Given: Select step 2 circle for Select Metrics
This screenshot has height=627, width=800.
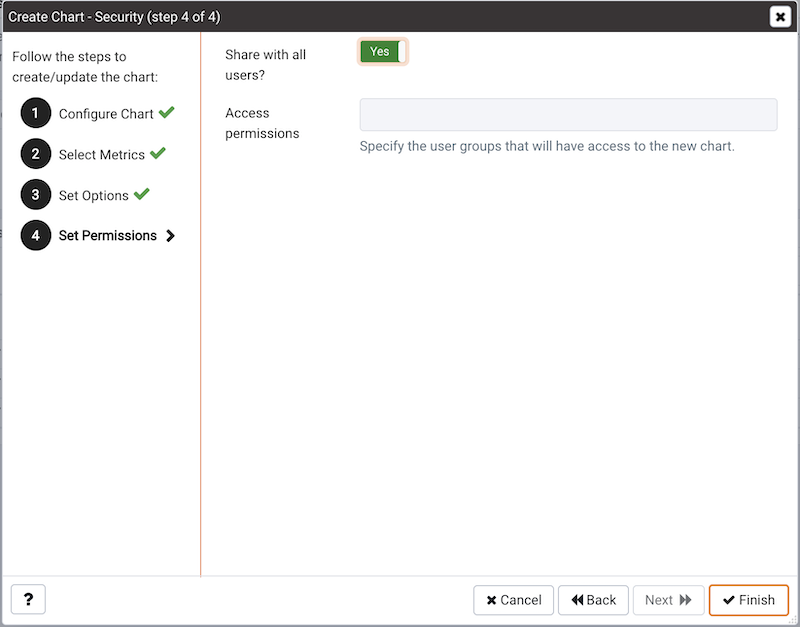Looking at the screenshot, I should click(36, 154).
